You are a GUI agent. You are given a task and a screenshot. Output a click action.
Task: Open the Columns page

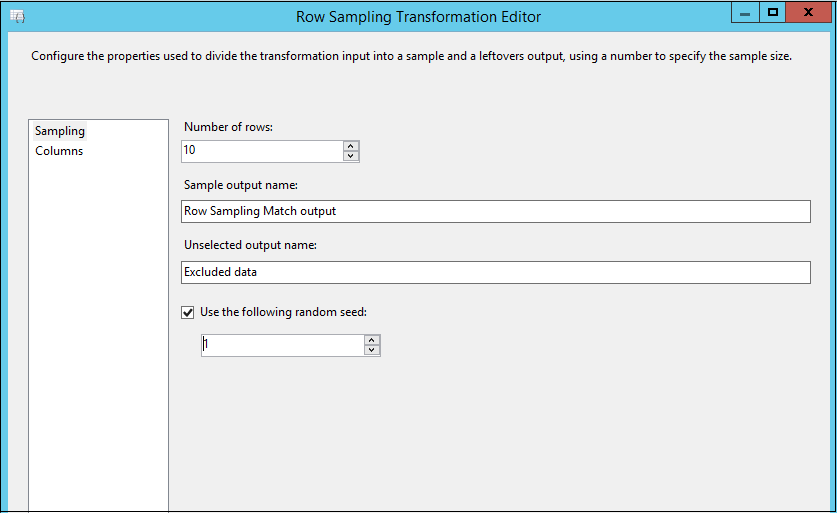(x=59, y=151)
